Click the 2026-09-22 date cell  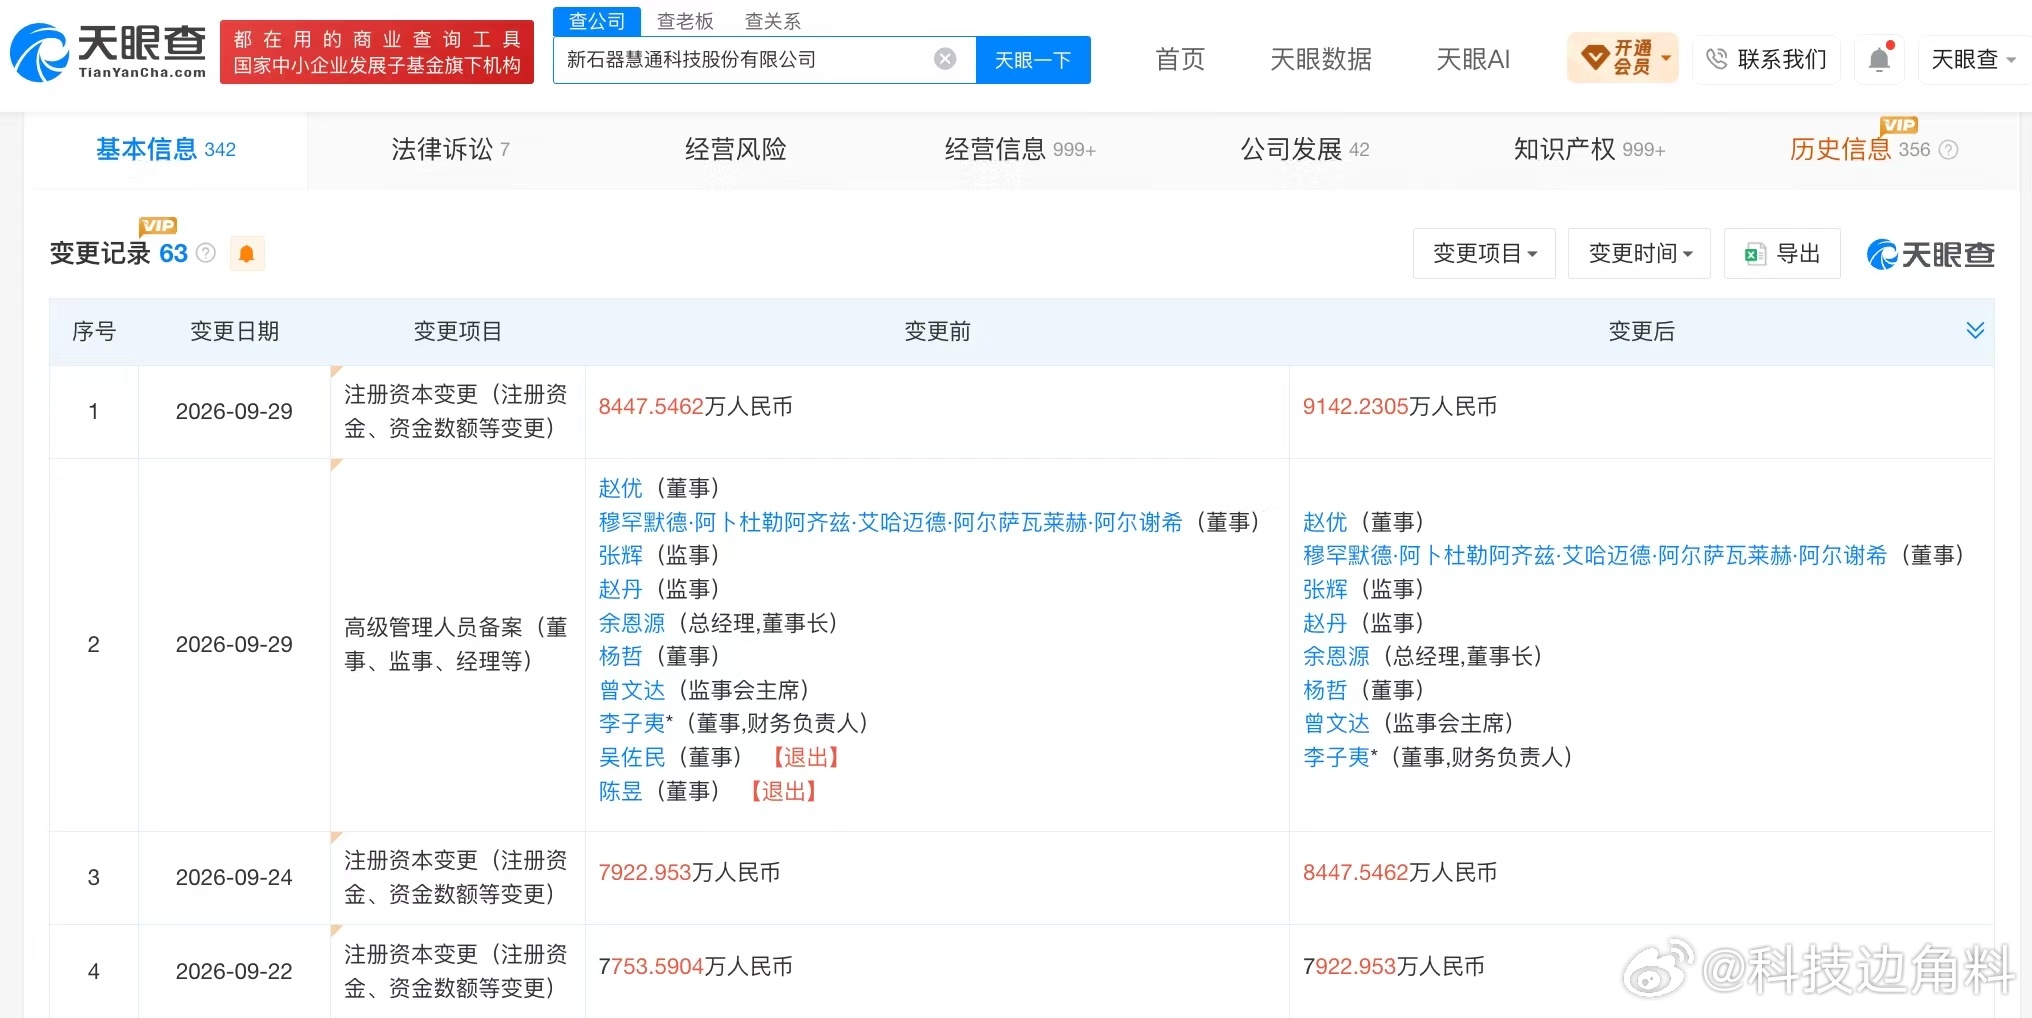[234, 971]
